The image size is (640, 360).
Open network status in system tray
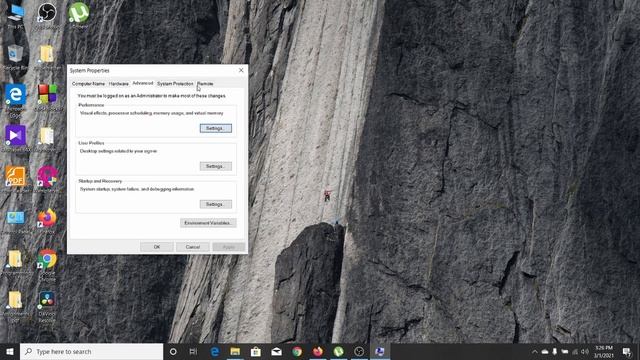[x=575, y=351]
